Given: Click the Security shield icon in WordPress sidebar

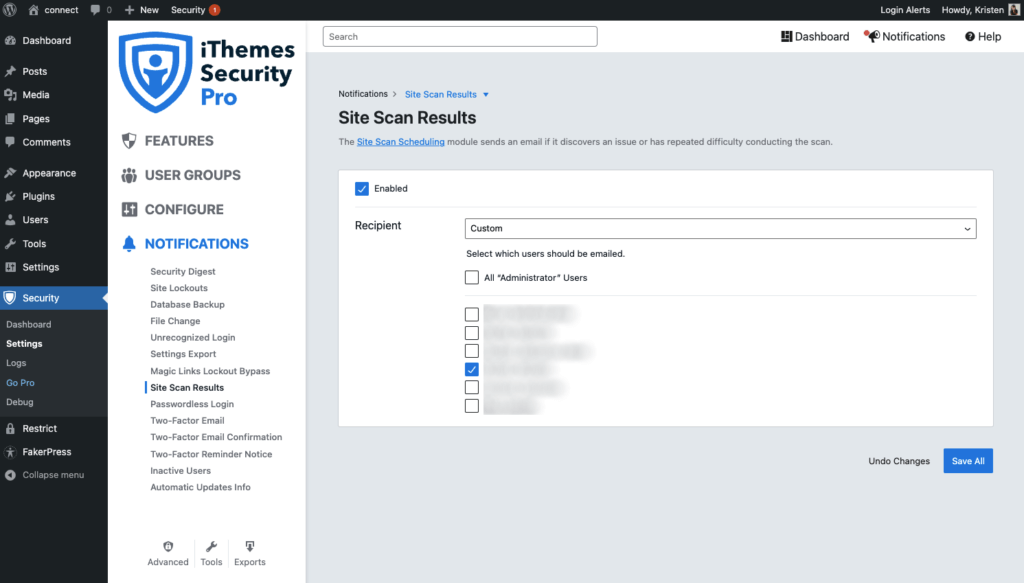Looking at the screenshot, I should pyautogui.click(x=10, y=298).
